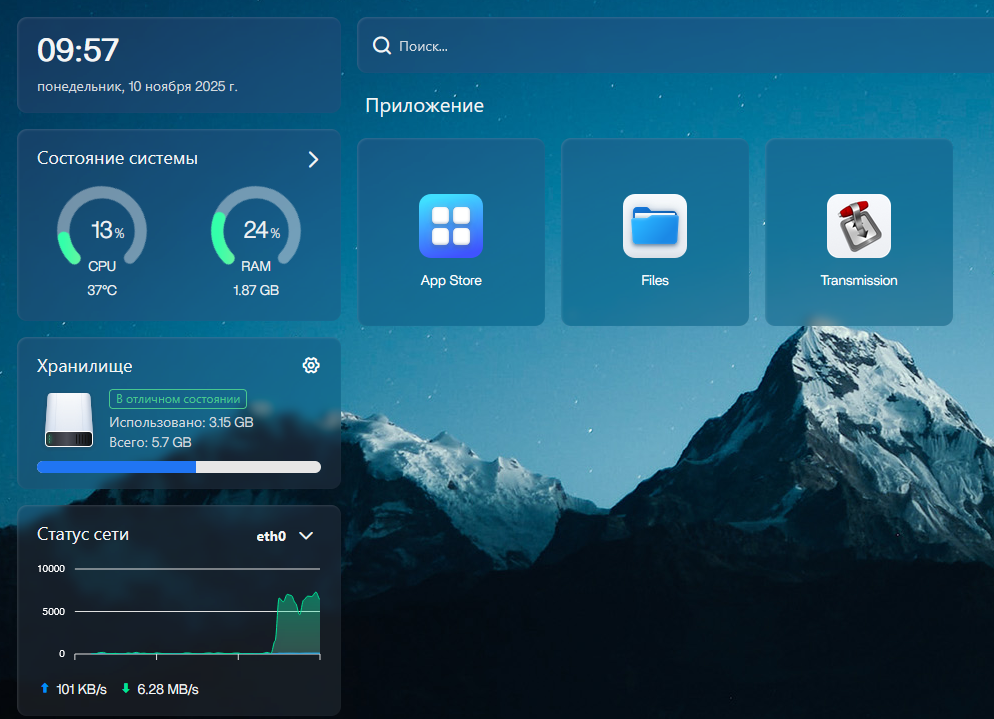This screenshot has width=994, height=719.
Task: Click the Transmission label text
Action: pyautogui.click(x=859, y=280)
